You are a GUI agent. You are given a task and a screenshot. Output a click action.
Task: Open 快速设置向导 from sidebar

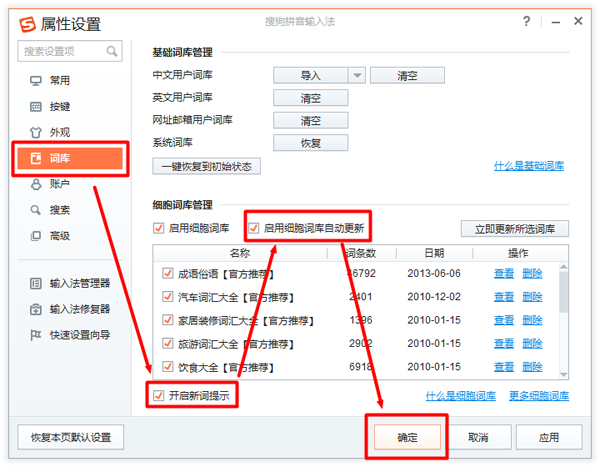[x=80, y=335]
